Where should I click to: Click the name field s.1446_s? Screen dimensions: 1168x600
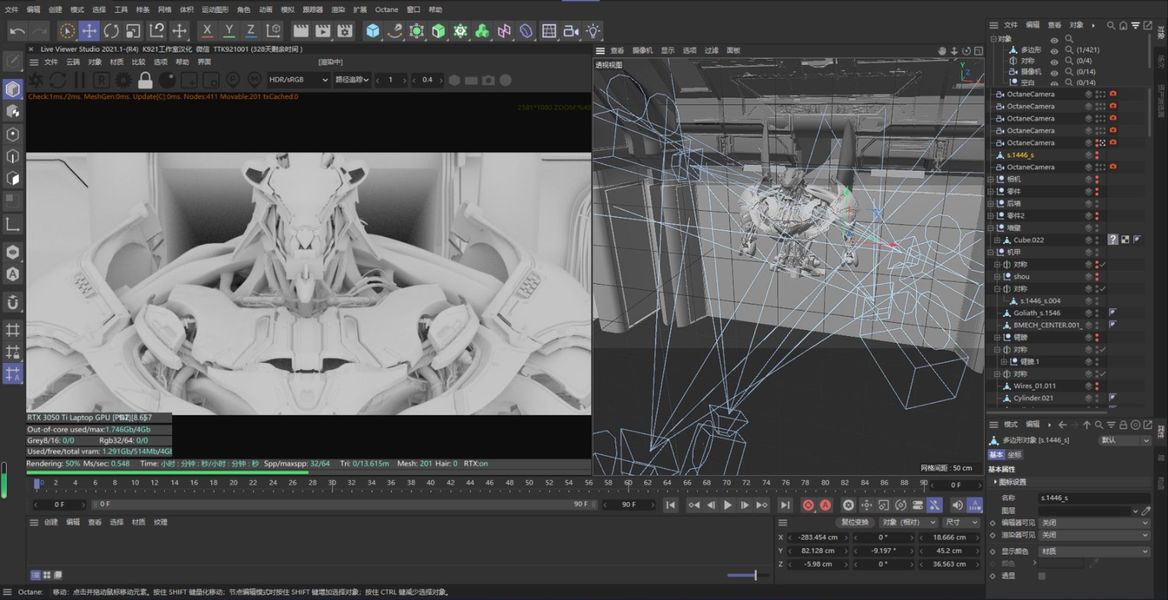point(1094,498)
